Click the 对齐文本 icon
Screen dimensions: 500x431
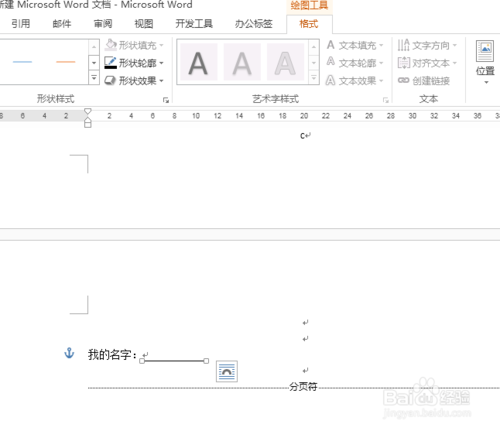click(x=404, y=63)
